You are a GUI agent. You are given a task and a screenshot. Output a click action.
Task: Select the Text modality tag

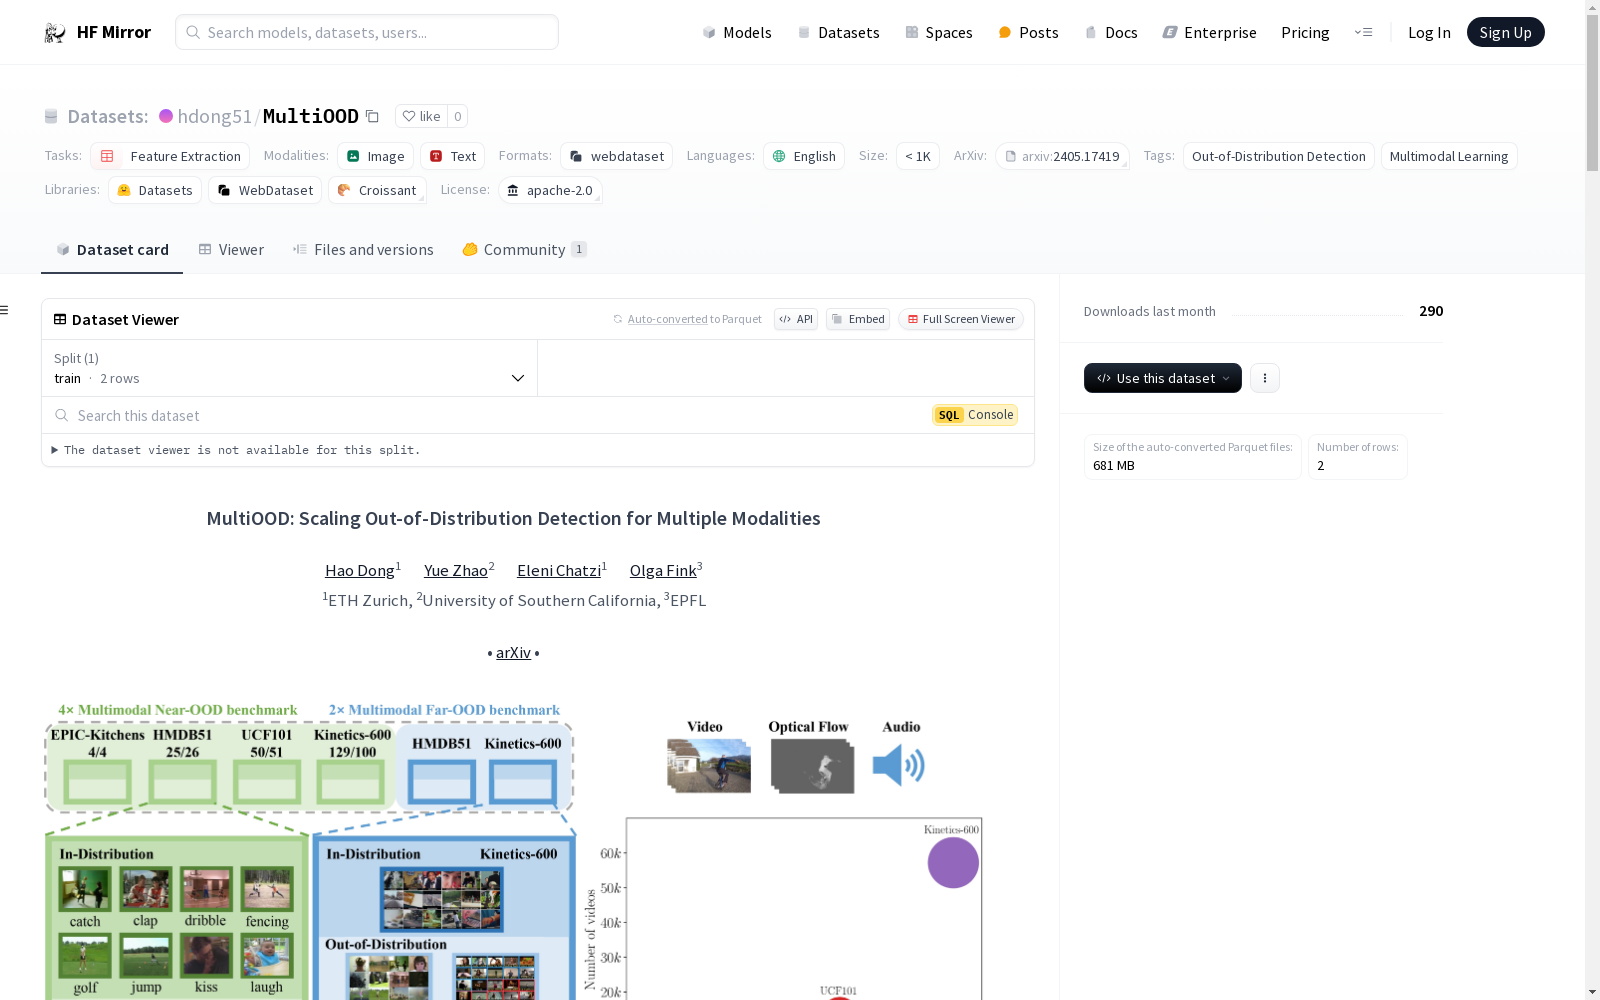452,156
